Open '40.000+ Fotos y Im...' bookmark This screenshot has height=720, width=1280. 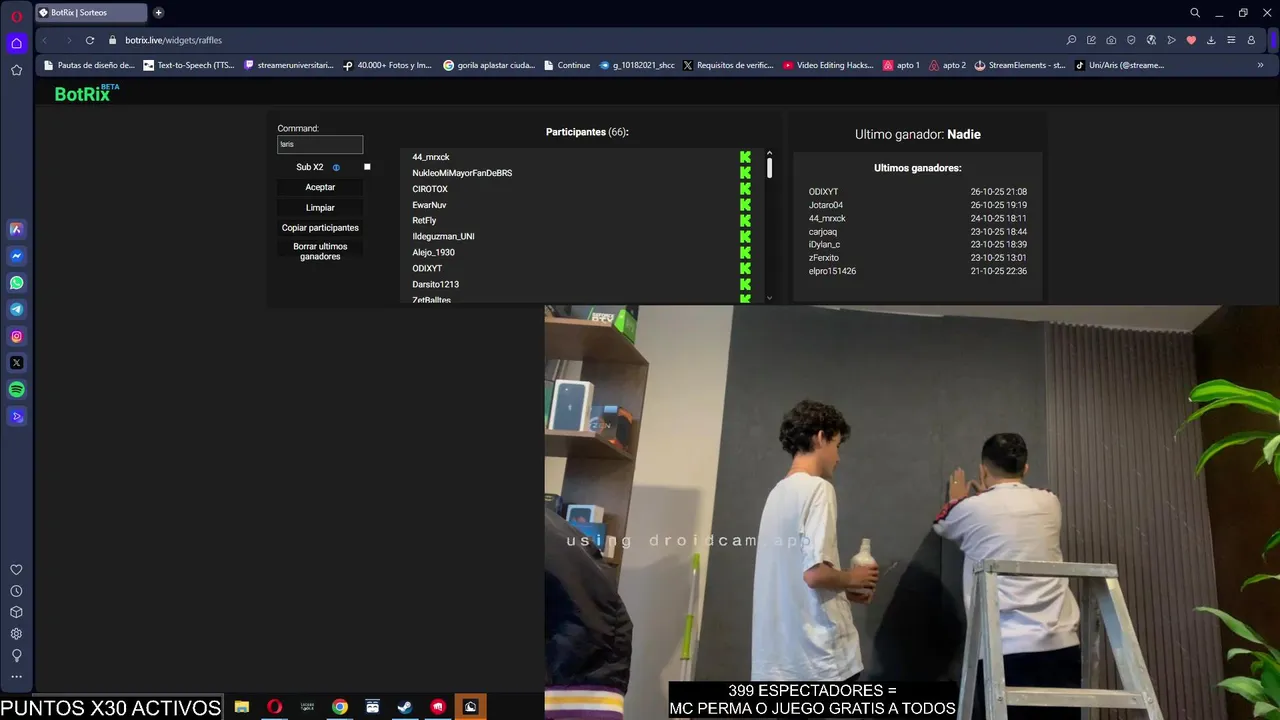click(x=387, y=65)
